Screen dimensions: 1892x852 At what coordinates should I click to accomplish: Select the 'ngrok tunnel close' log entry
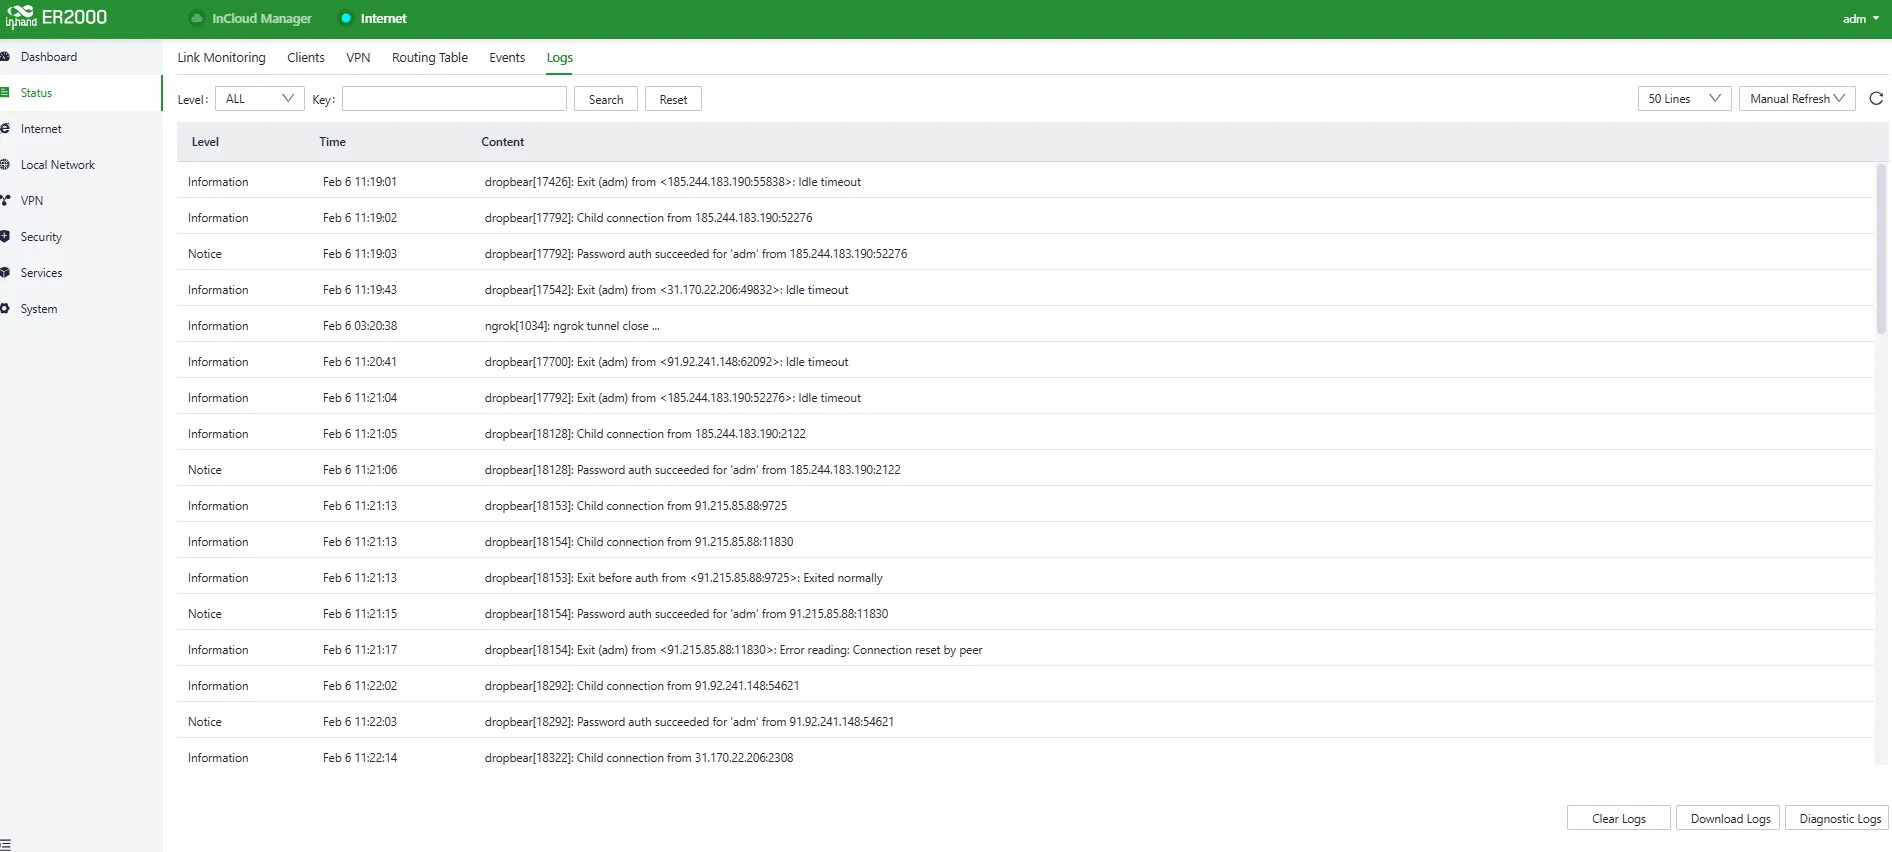coord(1025,326)
